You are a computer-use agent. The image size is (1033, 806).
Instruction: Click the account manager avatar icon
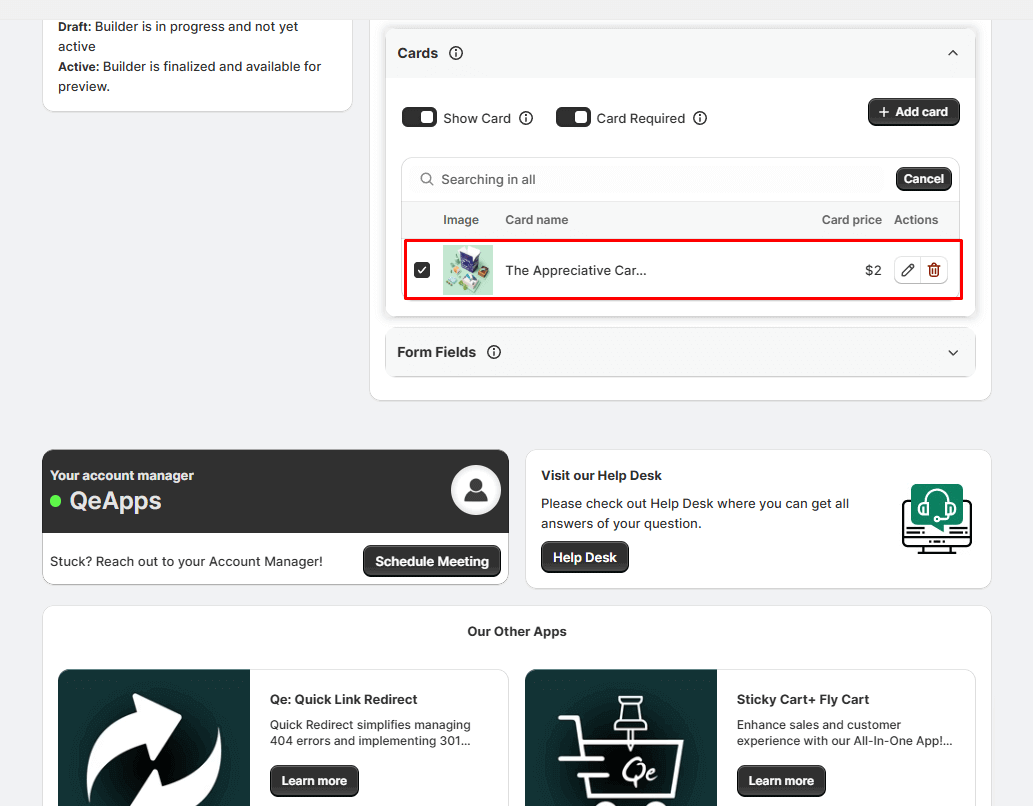[x=476, y=490]
